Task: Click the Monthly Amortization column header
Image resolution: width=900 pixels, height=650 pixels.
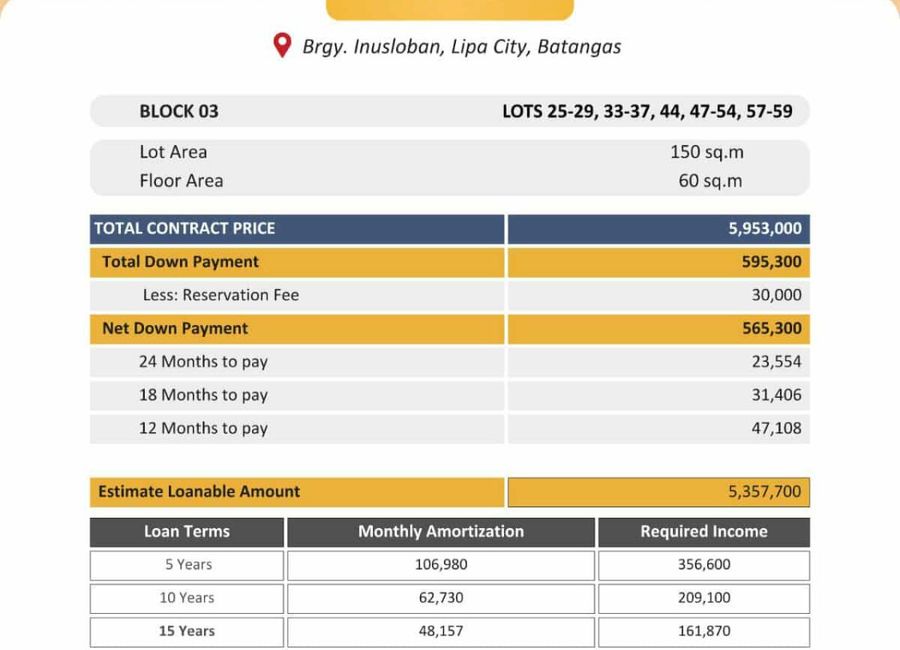Action: tap(441, 532)
